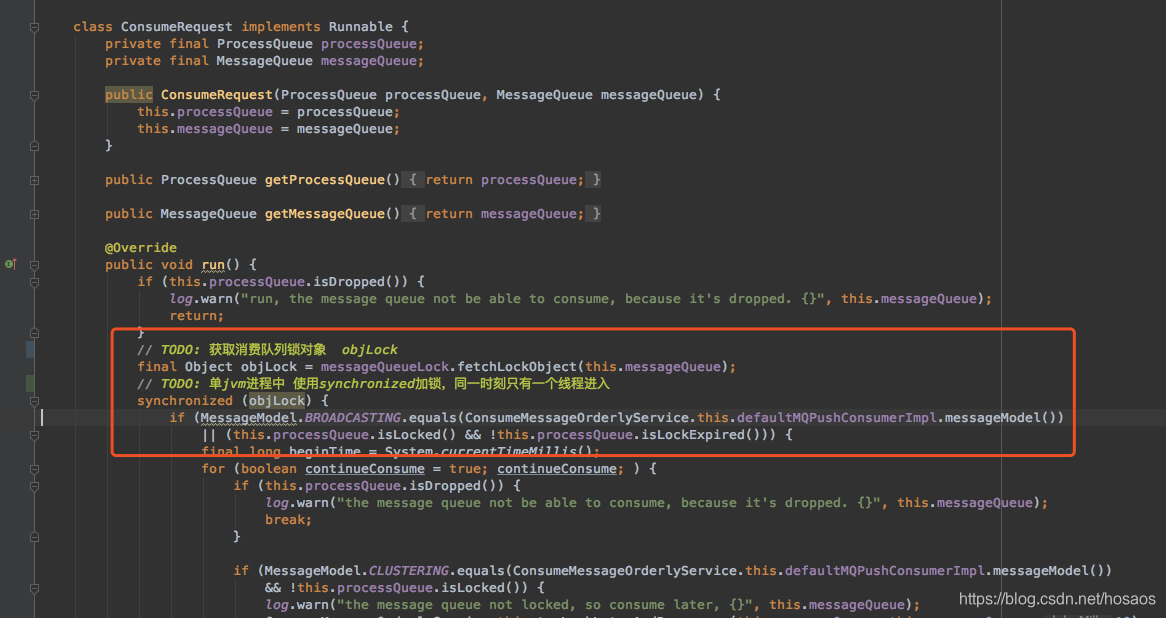Click the break; statement
The image size is (1166, 618).
[x=289, y=520]
